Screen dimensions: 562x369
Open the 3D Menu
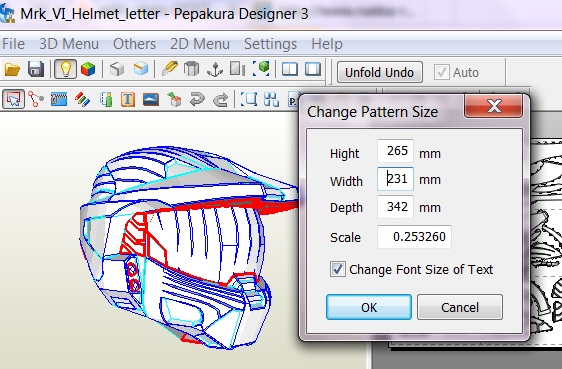(x=69, y=44)
